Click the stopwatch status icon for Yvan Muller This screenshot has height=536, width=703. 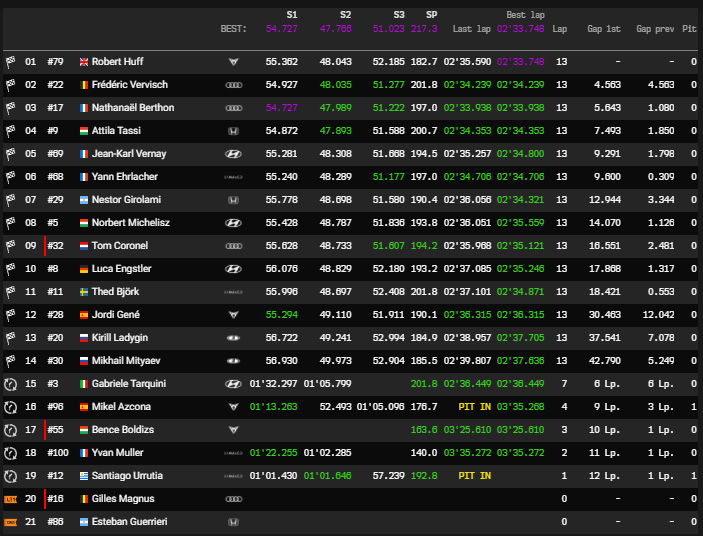tap(10, 453)
